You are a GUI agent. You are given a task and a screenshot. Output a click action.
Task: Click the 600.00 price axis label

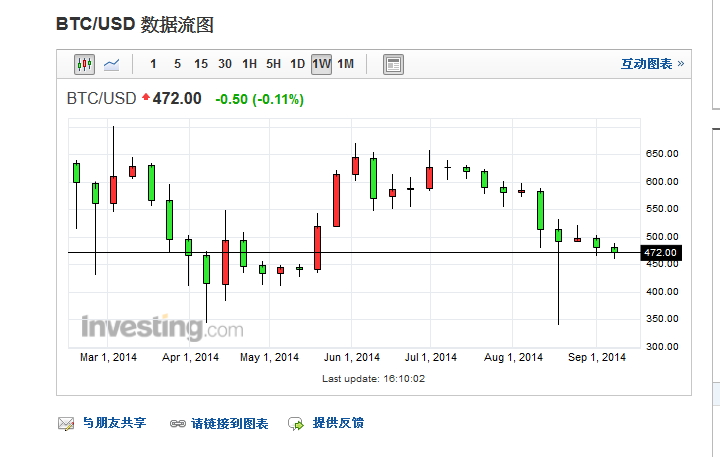click(x=662, y=182)
